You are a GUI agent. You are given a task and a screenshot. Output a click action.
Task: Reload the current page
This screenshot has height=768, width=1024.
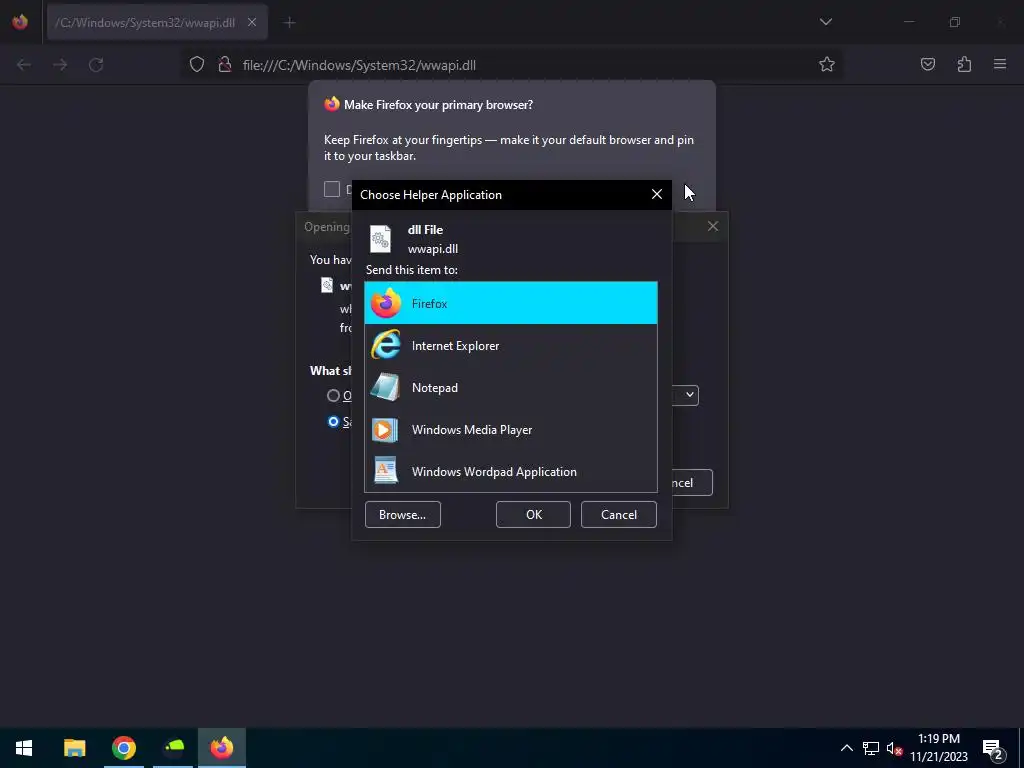click(96, 65)
